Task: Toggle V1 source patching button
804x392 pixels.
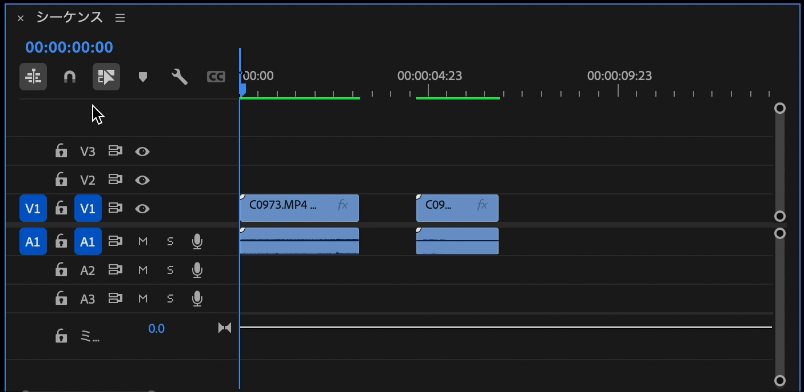Action: 33,208
